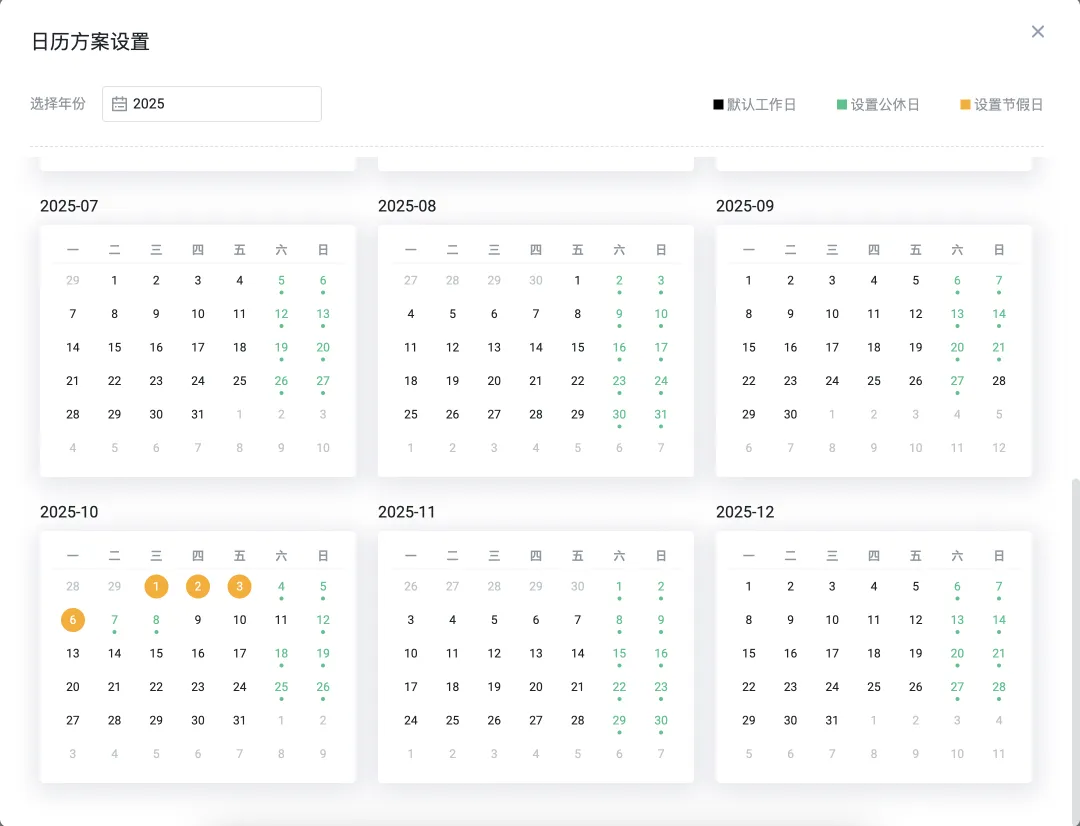Select workday 15 in 2025-08 calendar
The image size is (1080, 826).
577,348
